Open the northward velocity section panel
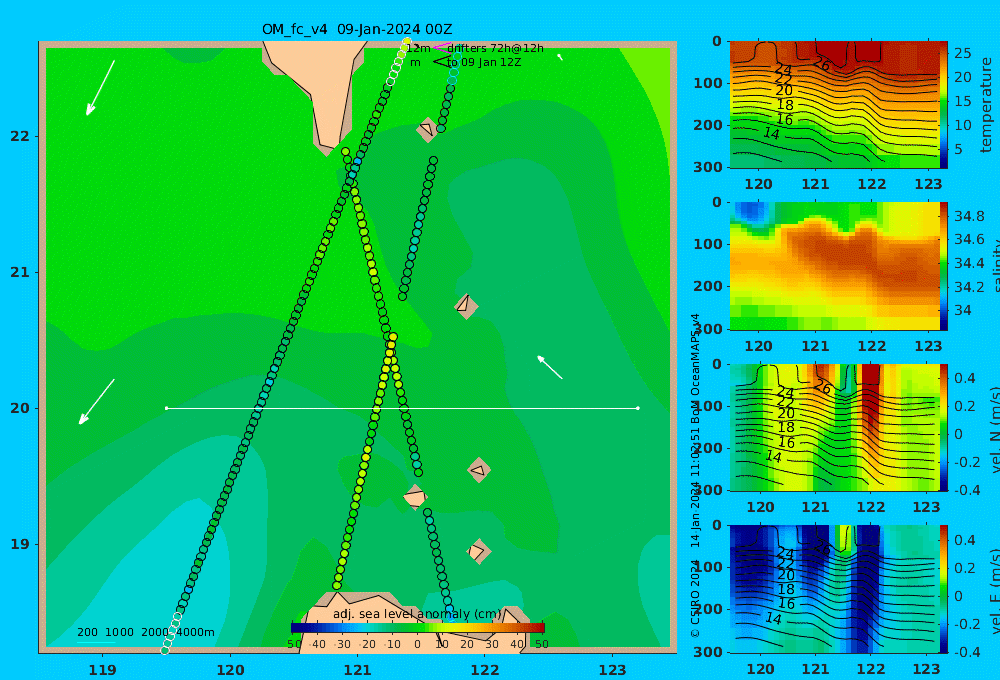The image size is (1000, 680). pos(834,427)
